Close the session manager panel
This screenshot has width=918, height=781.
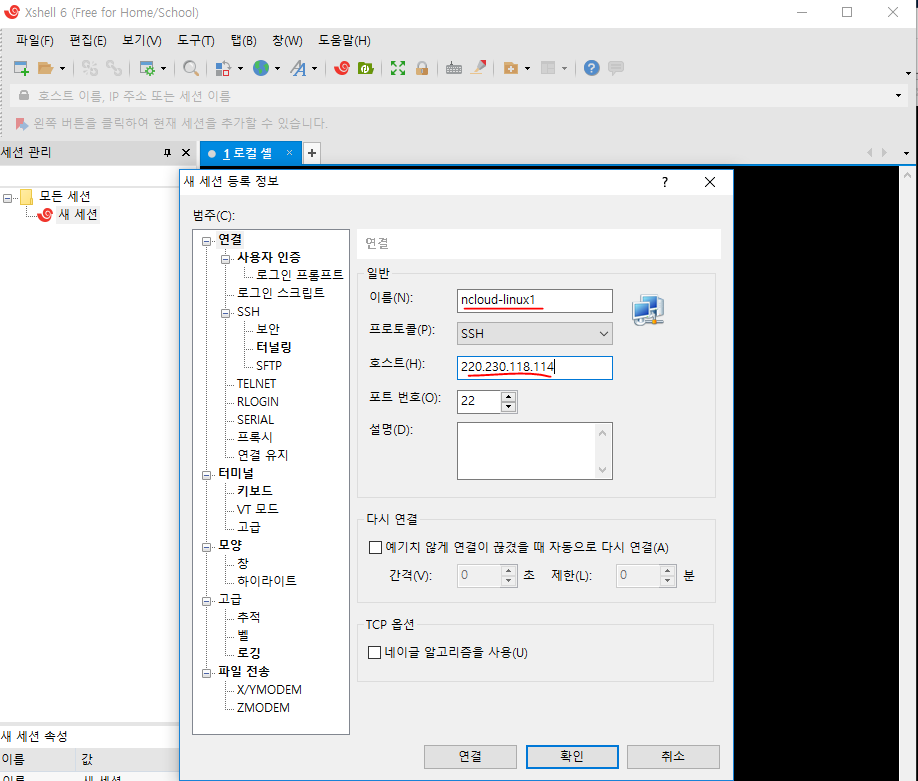[x=186, y=153]
